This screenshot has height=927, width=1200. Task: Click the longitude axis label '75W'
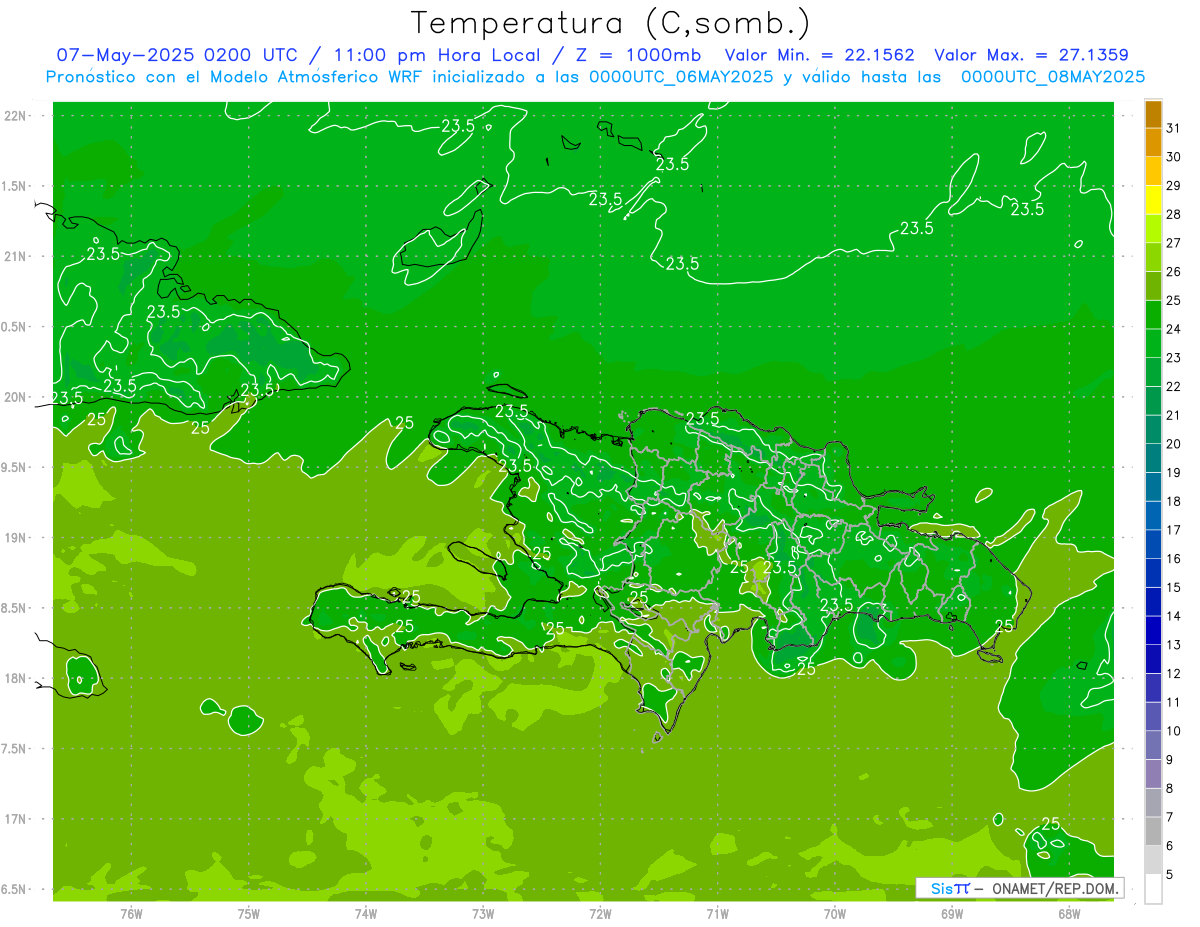click(x=249, y=913)
